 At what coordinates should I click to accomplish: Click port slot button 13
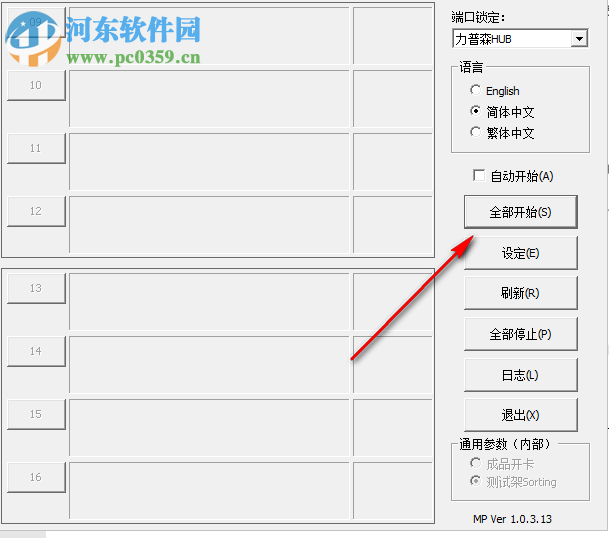pyautogui.click(x=36, y=288)
